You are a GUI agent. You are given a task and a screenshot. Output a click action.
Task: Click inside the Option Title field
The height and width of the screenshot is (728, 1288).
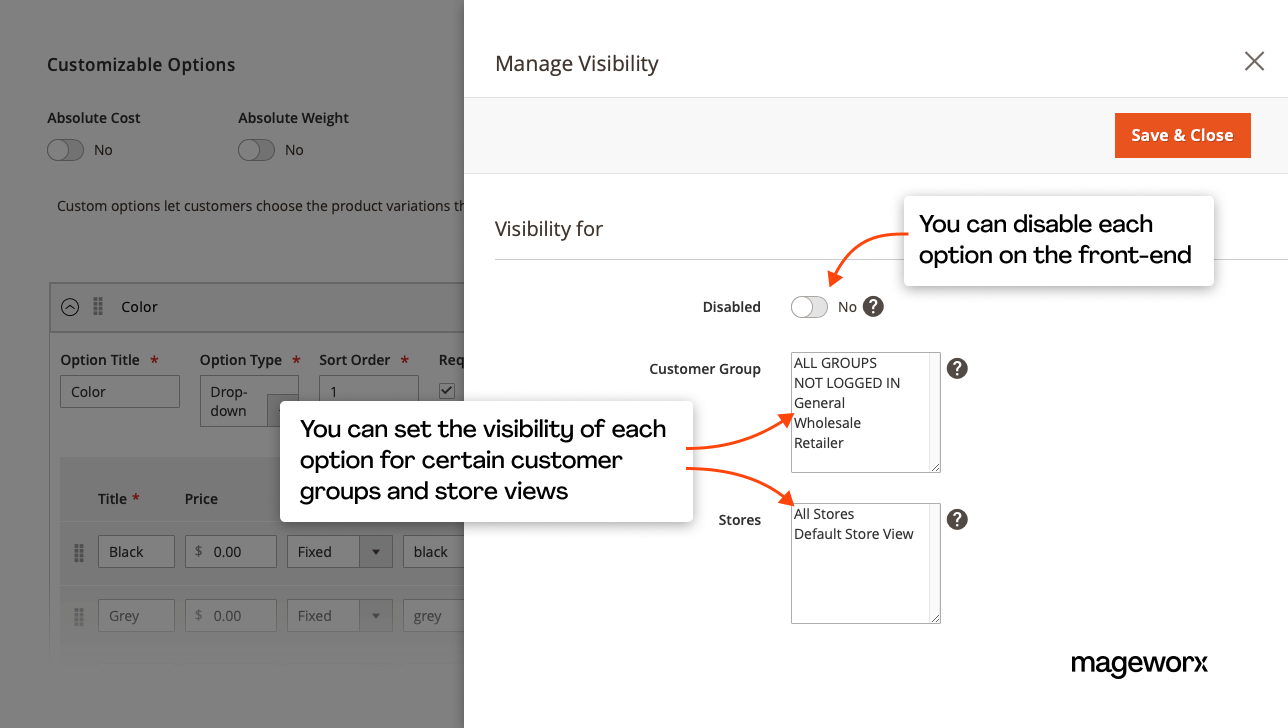click(x=119, y=391)
